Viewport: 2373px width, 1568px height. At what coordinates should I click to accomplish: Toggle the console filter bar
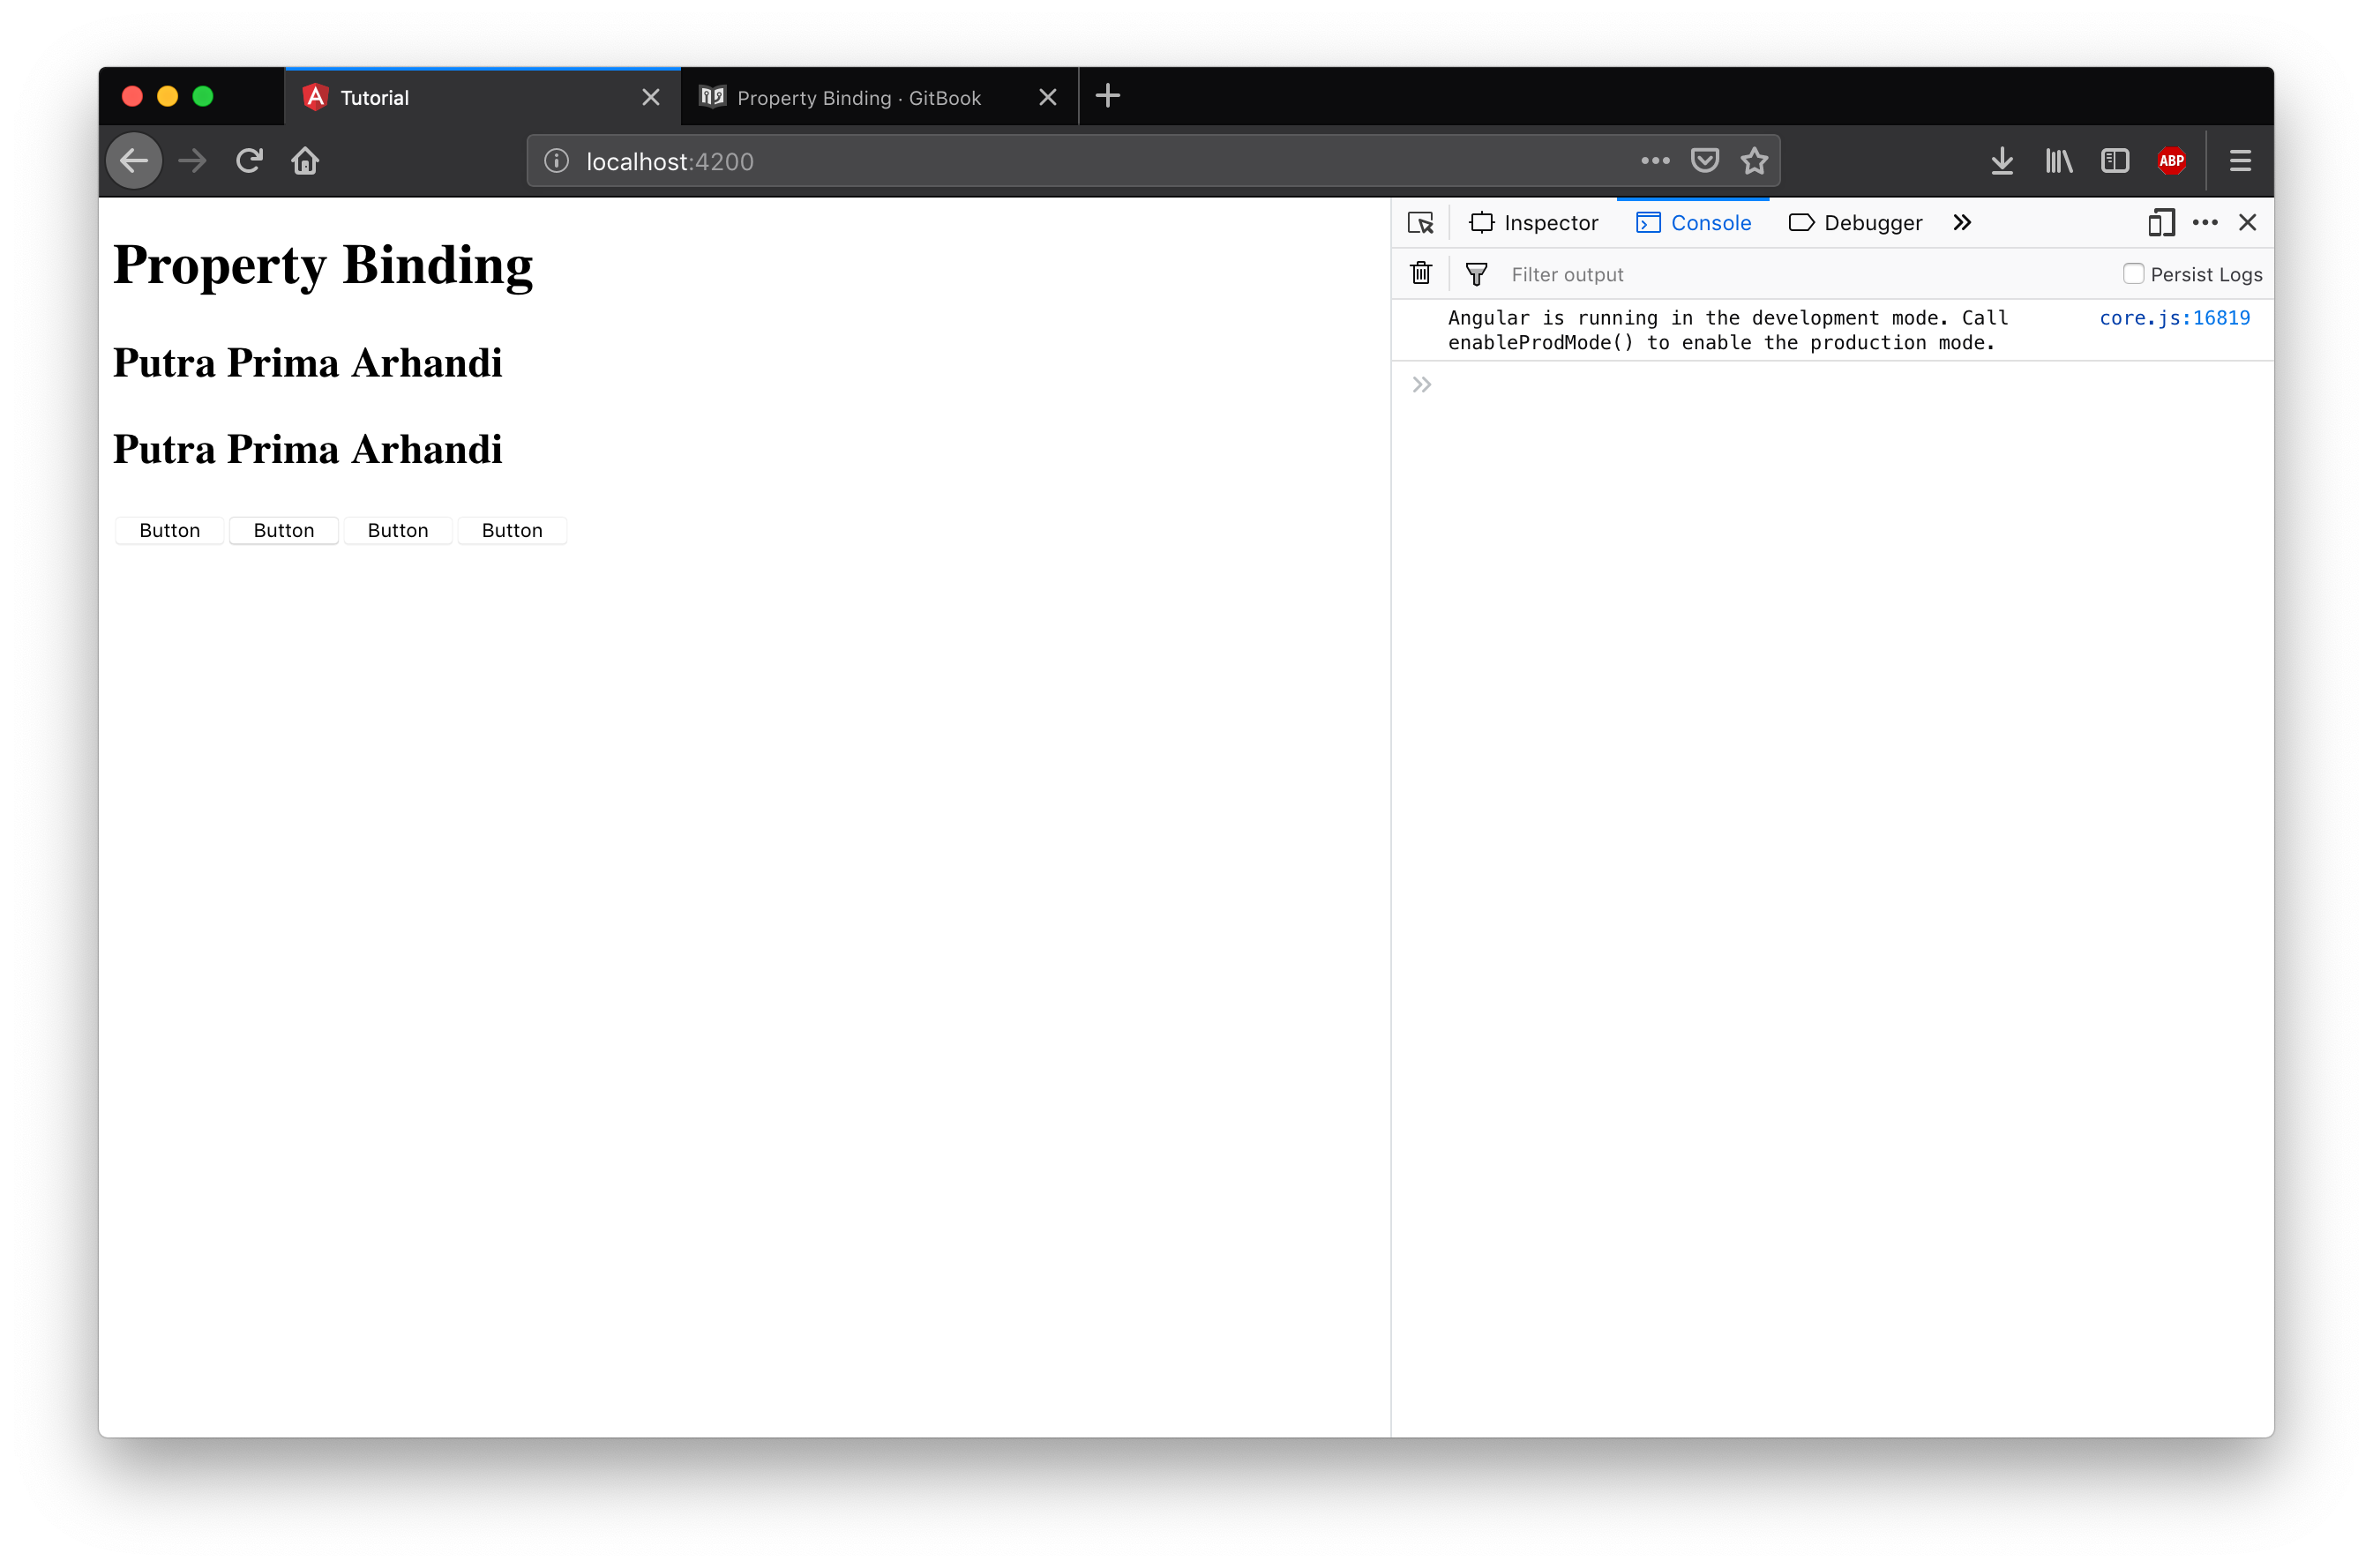(x=1476, y=274)
